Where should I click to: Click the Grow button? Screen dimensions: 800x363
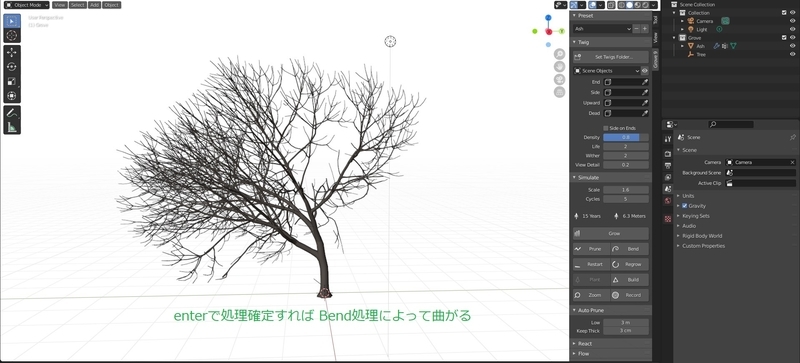click(x=611, y=233)
